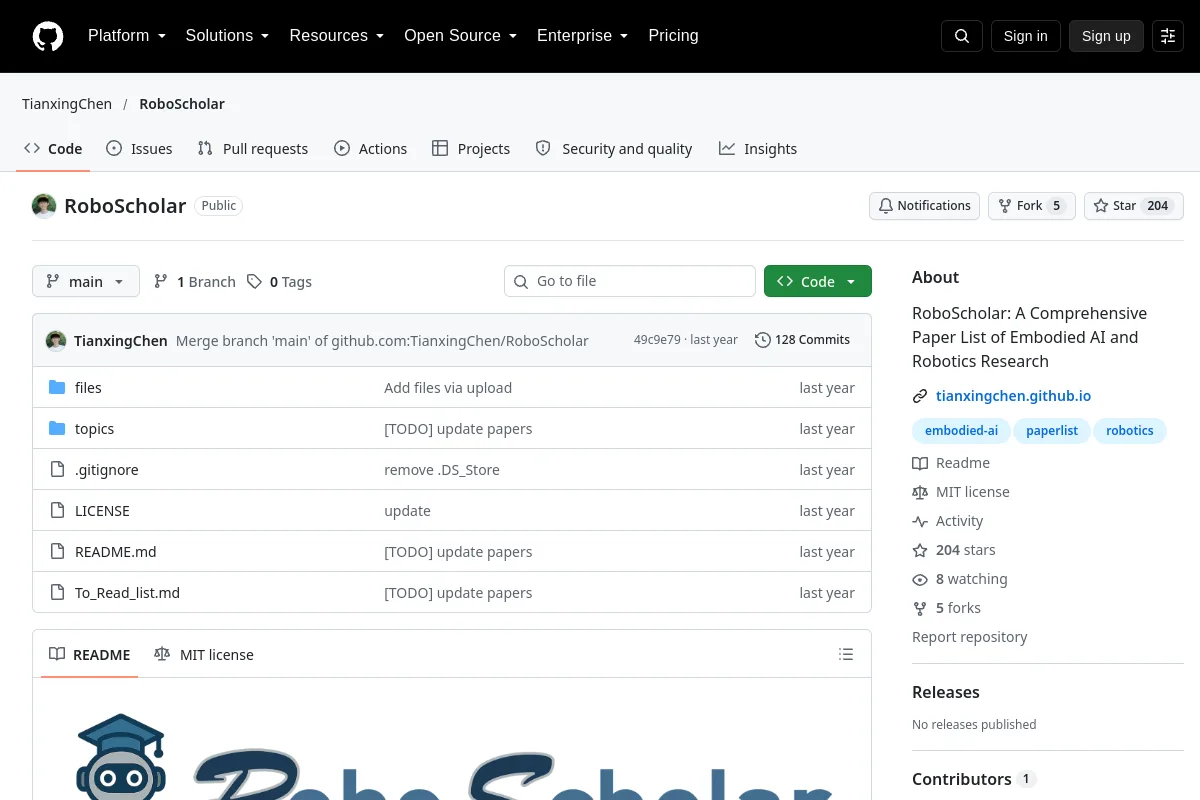Open the Enterprise dropdown menu
The width and height of the screenshot is (1200, 800).
582,36
